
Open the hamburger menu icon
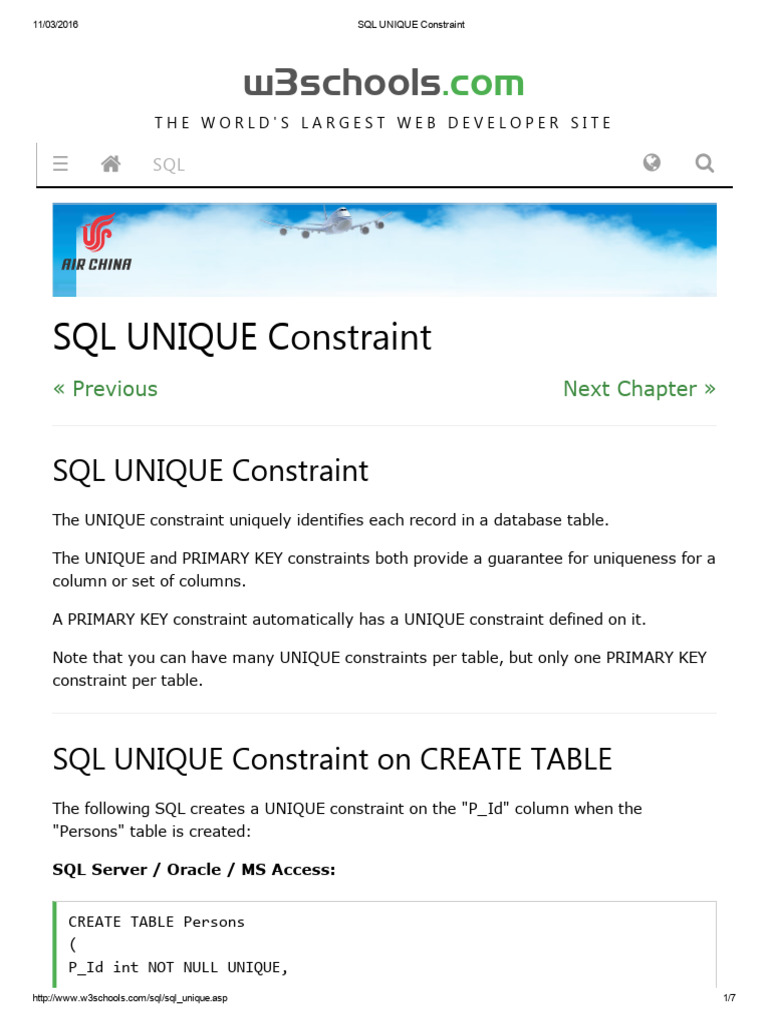(60, 164)
